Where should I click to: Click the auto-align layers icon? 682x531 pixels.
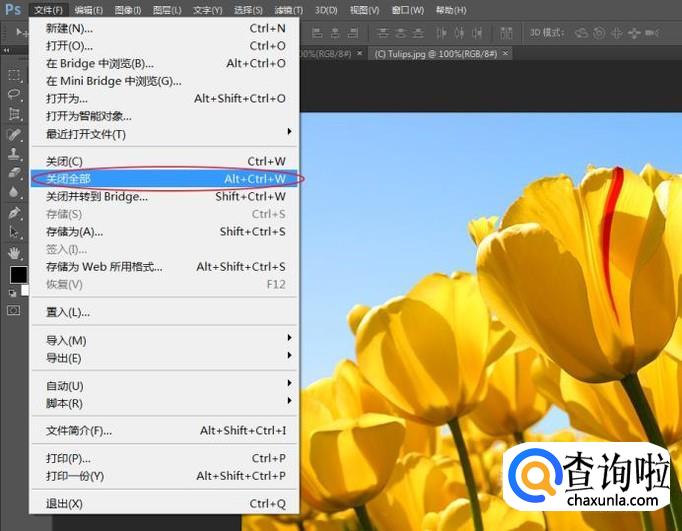[x=506, y=33]
